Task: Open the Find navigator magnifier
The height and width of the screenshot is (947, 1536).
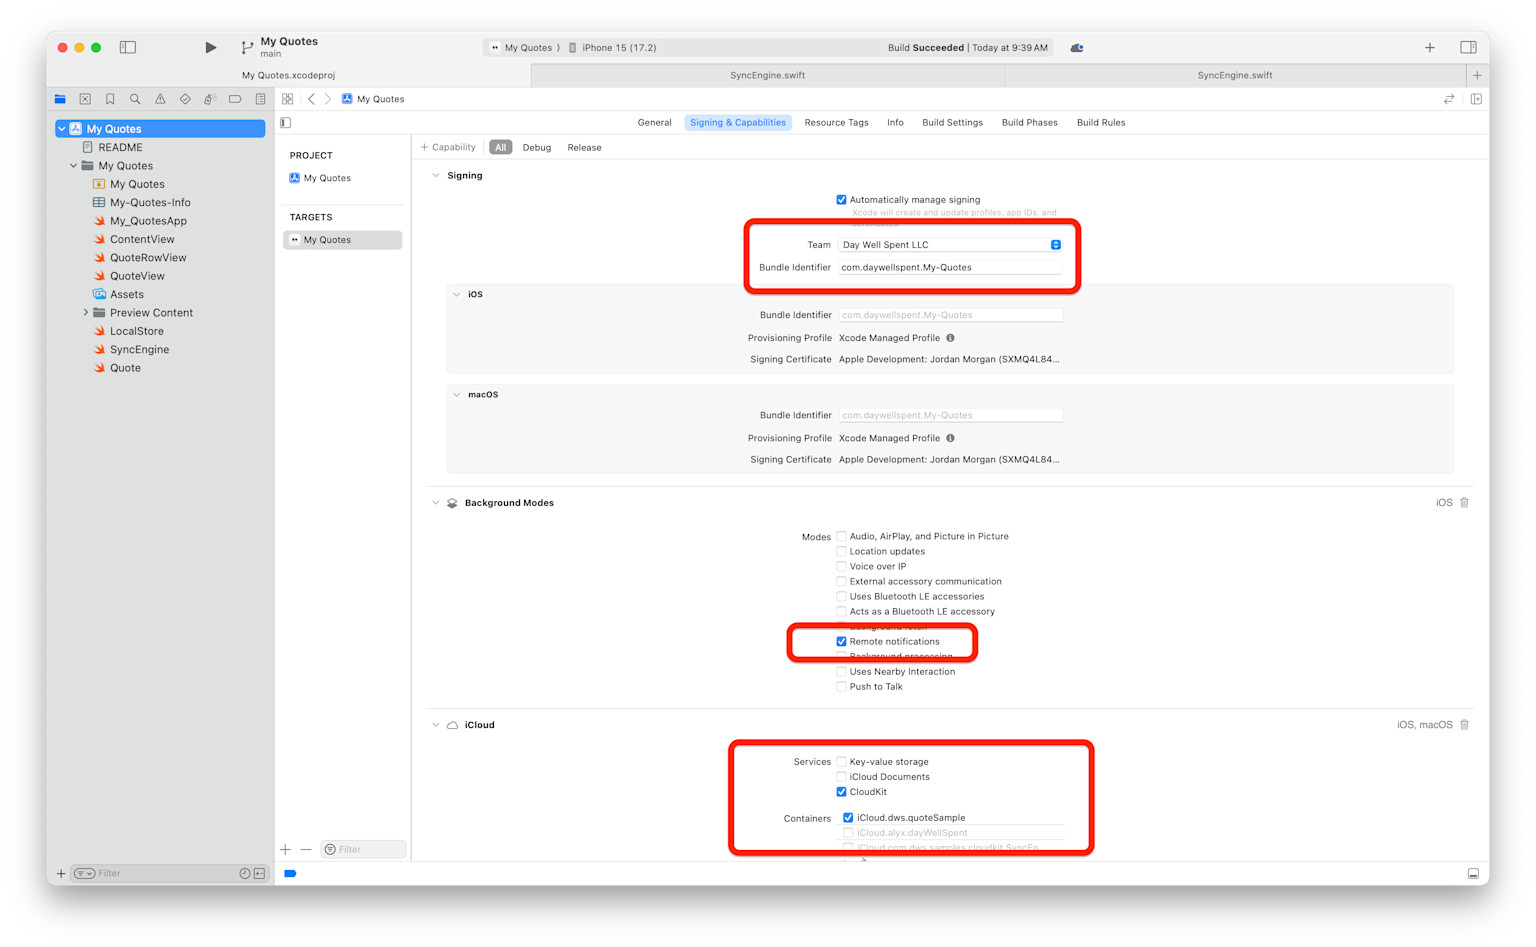Action: tap(135, 99)
